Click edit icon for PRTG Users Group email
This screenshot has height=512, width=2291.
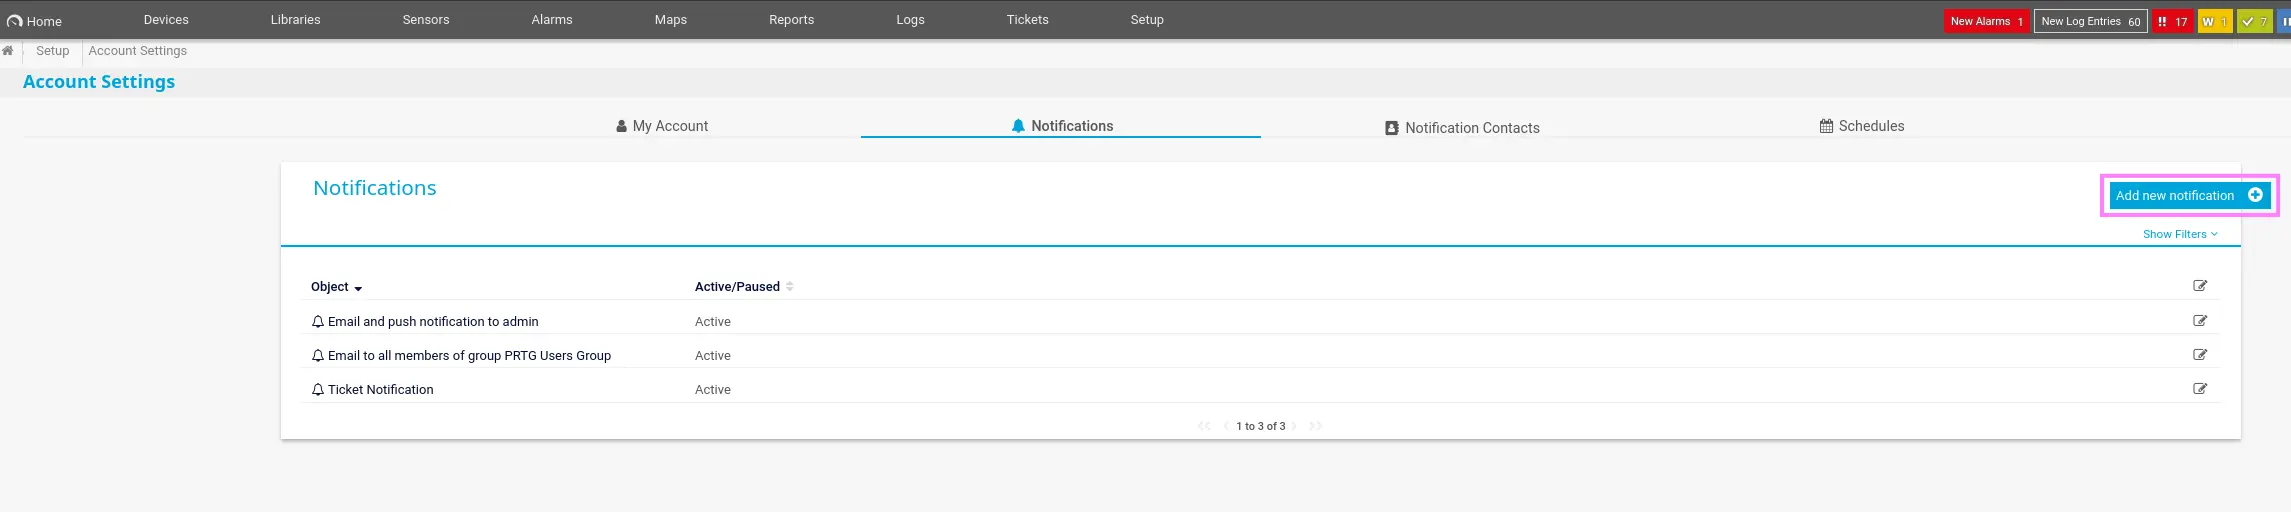pos(2199,355)
